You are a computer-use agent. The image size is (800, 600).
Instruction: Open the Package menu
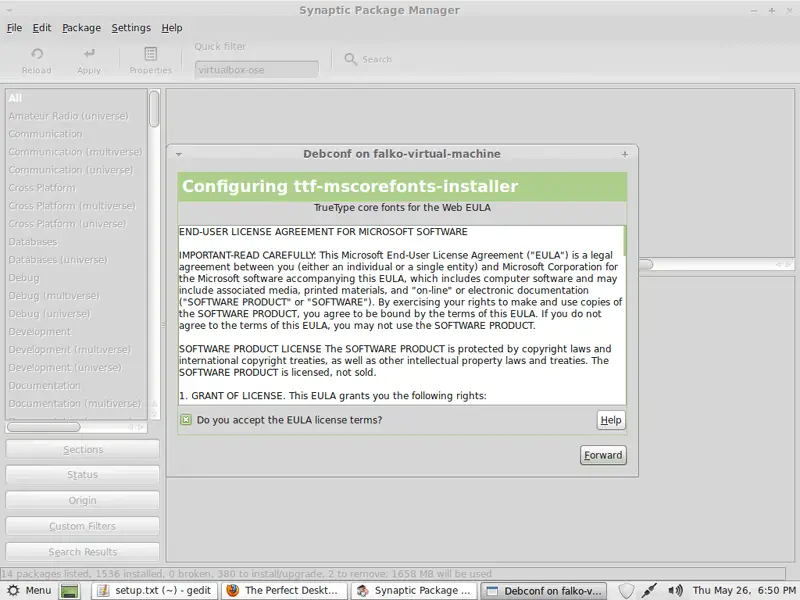(82, 28)
